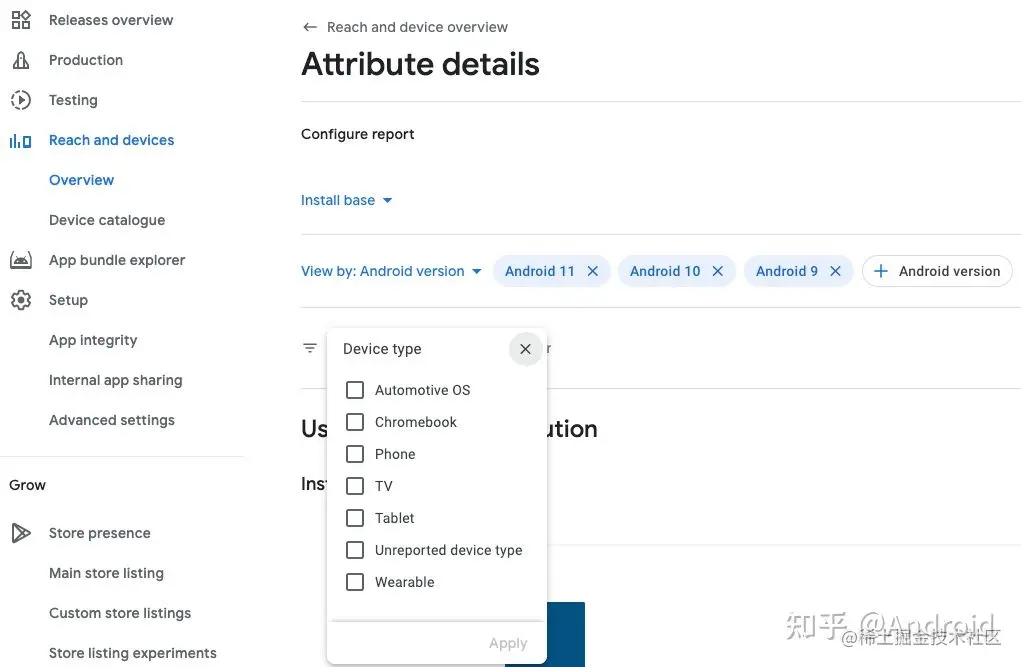Click the Apply button
1021x667 pixels.
coord(508,644)
